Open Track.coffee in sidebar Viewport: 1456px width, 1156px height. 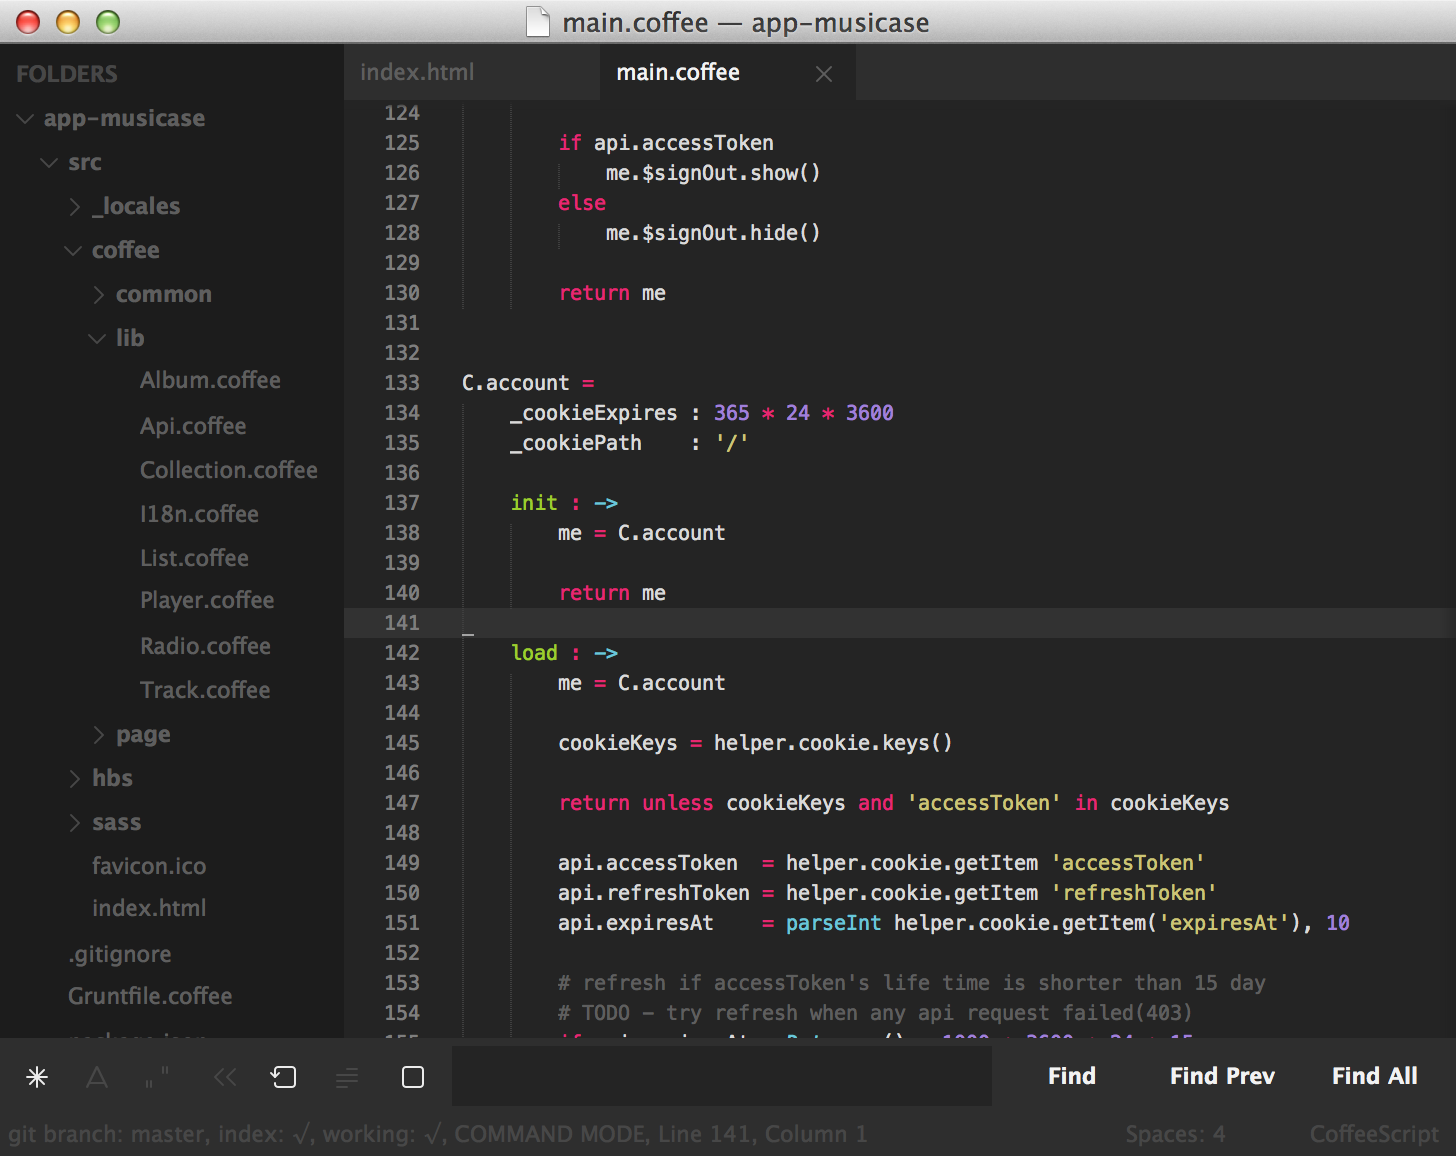[205, 690]
